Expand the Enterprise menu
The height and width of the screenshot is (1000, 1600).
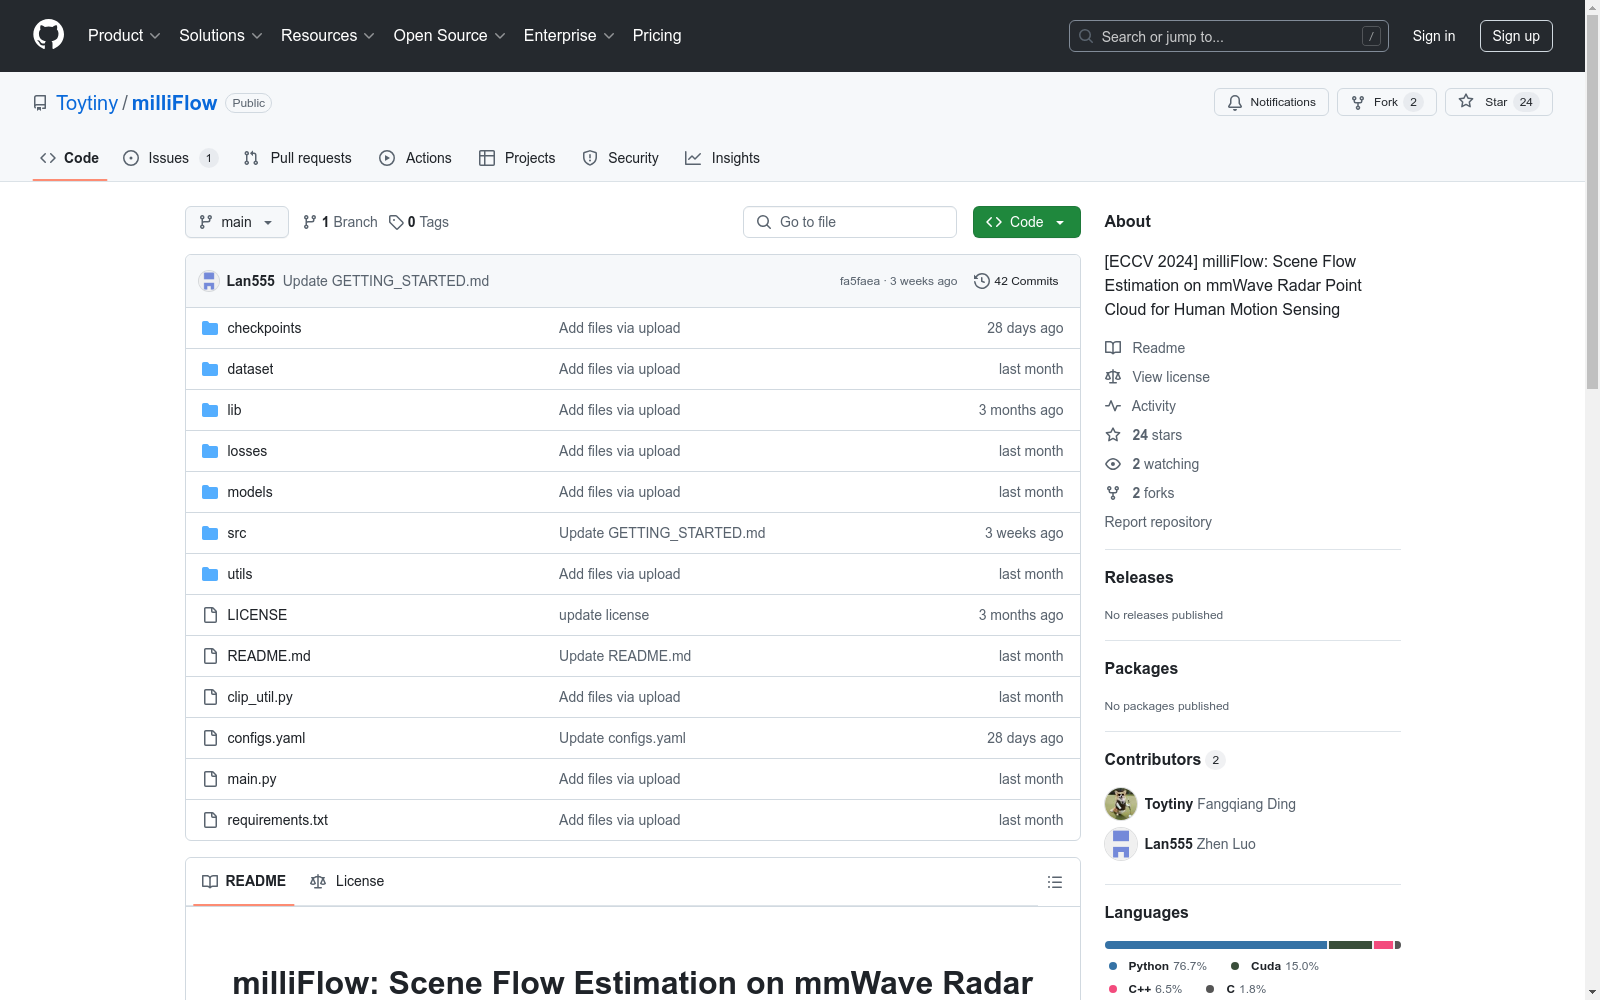(x=569, y=36)
